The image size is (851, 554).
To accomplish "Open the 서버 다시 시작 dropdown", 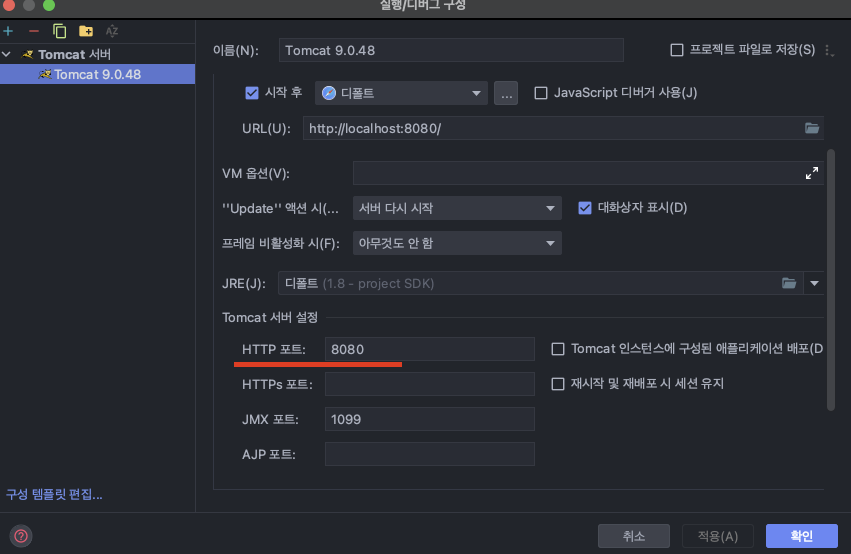I will pyautogui.click(x=457, y=208).
